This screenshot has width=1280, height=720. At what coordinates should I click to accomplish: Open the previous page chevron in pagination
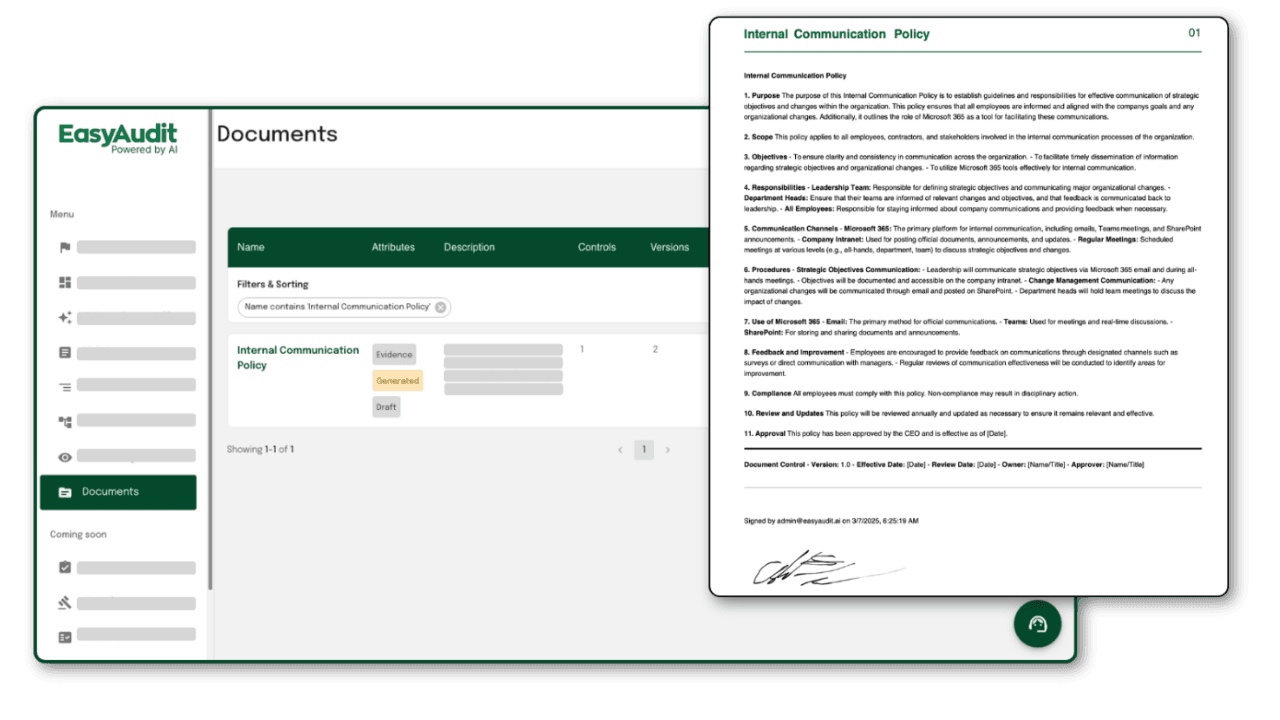[x=620, y=450]
